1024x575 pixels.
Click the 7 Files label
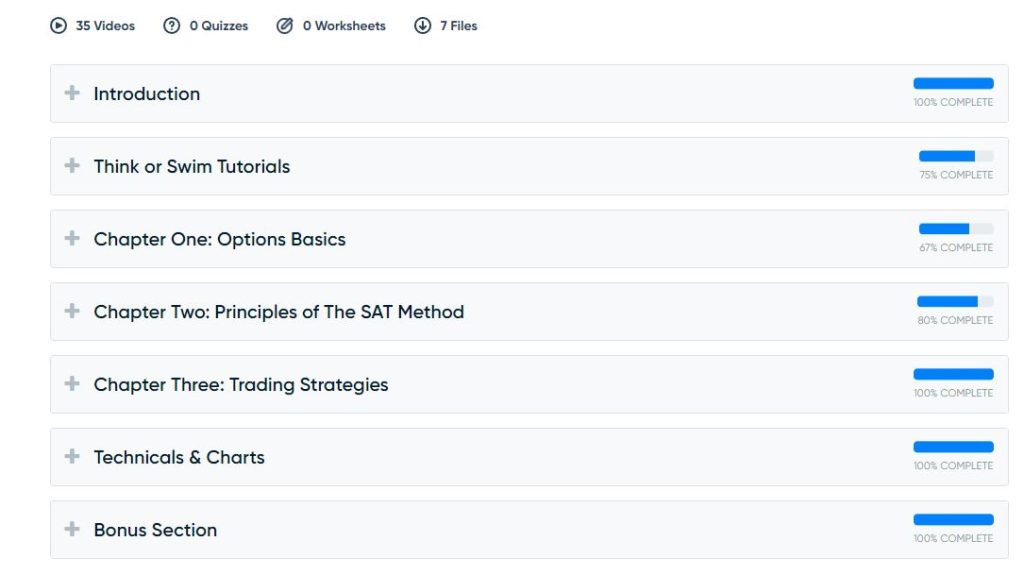(x=459, y=26)
